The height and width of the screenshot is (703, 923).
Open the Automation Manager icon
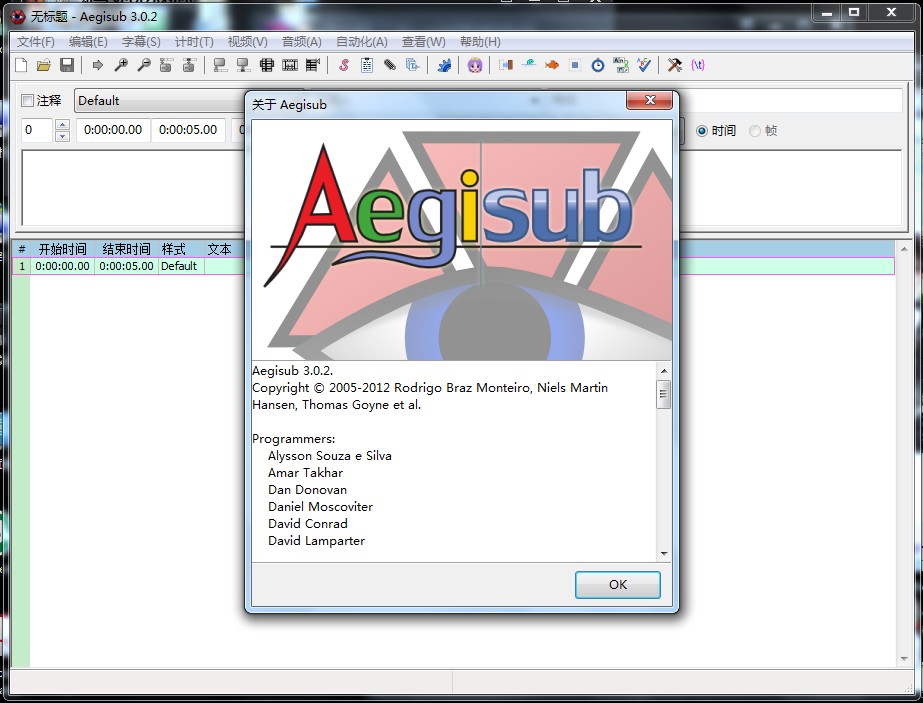pos(444,65)
